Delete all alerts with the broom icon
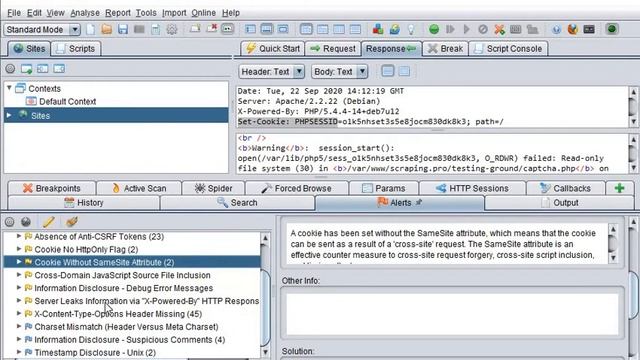The height and width of the screenshot is (360, 640). click(x=71, y=222)
